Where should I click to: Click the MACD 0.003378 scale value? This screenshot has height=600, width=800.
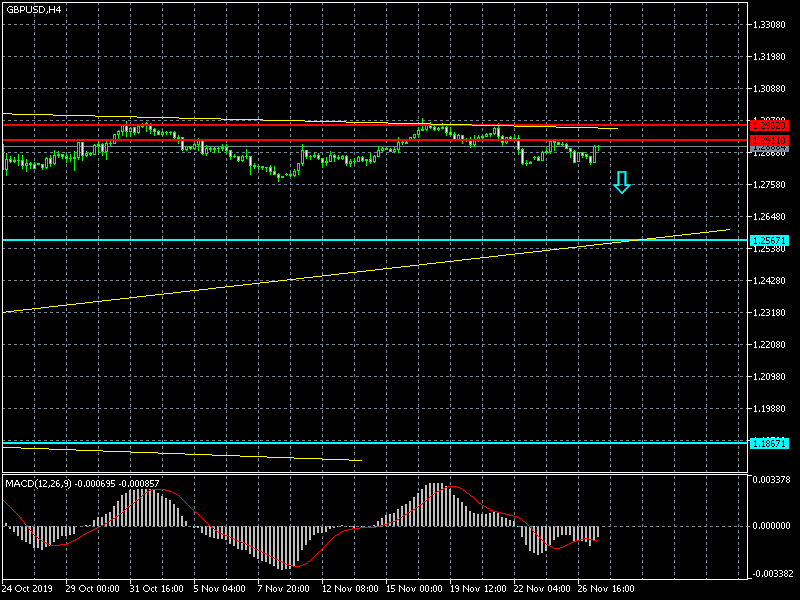point(771,481)
